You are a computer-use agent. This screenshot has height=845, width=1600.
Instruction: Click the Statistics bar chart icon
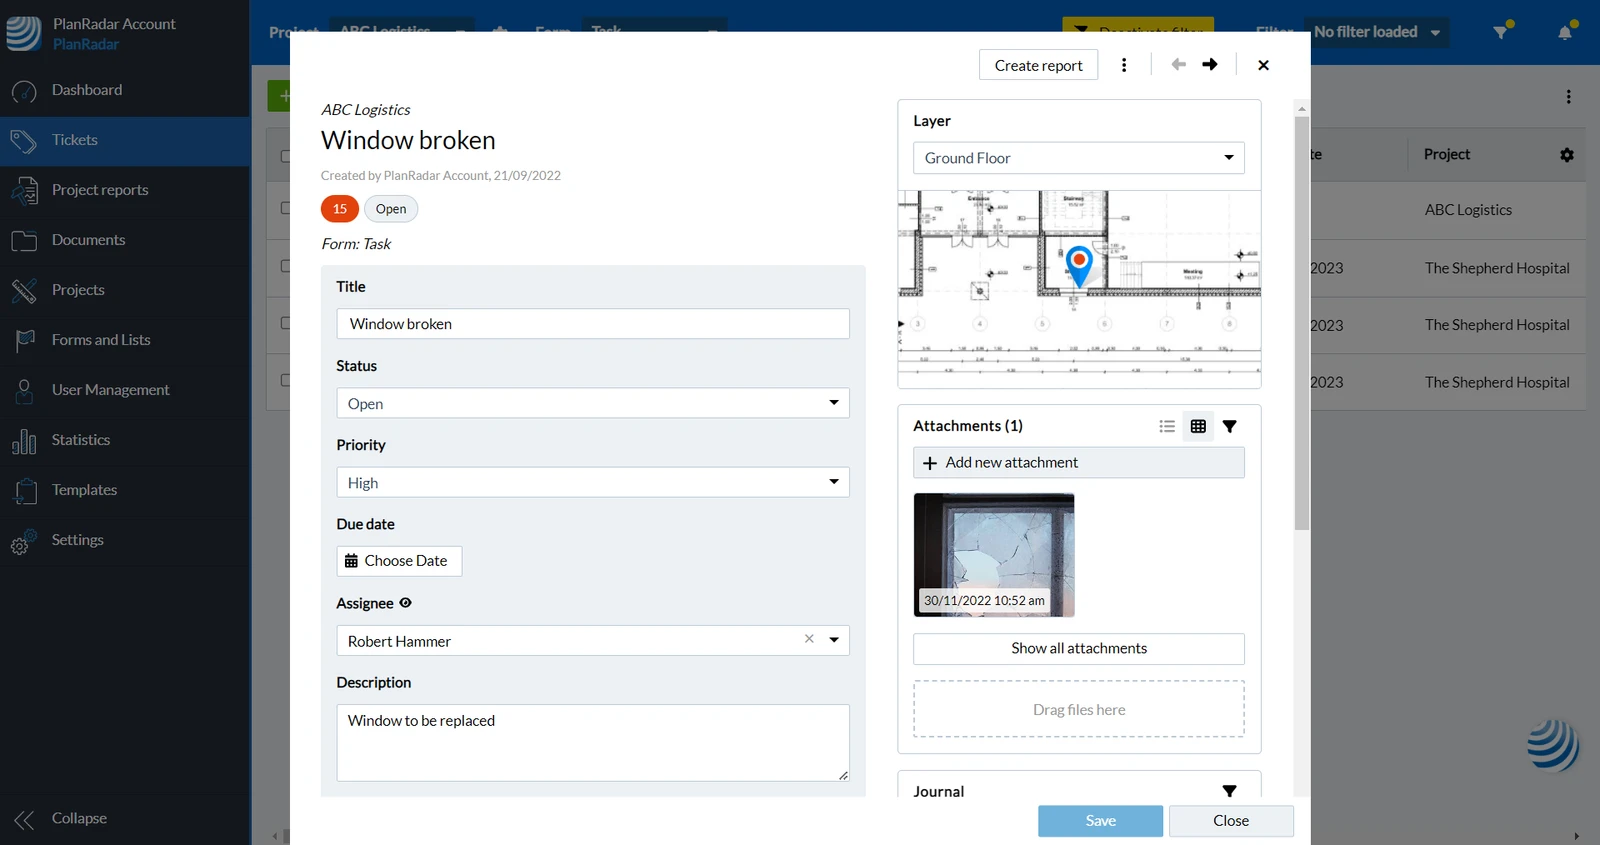pos(24,440)
